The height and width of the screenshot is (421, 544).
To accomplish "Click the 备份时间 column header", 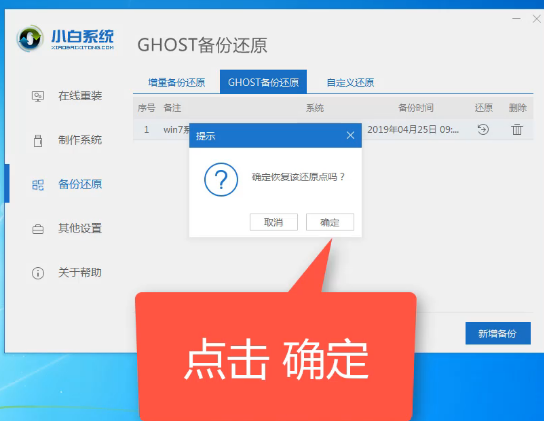I will [x=416, y=108].
